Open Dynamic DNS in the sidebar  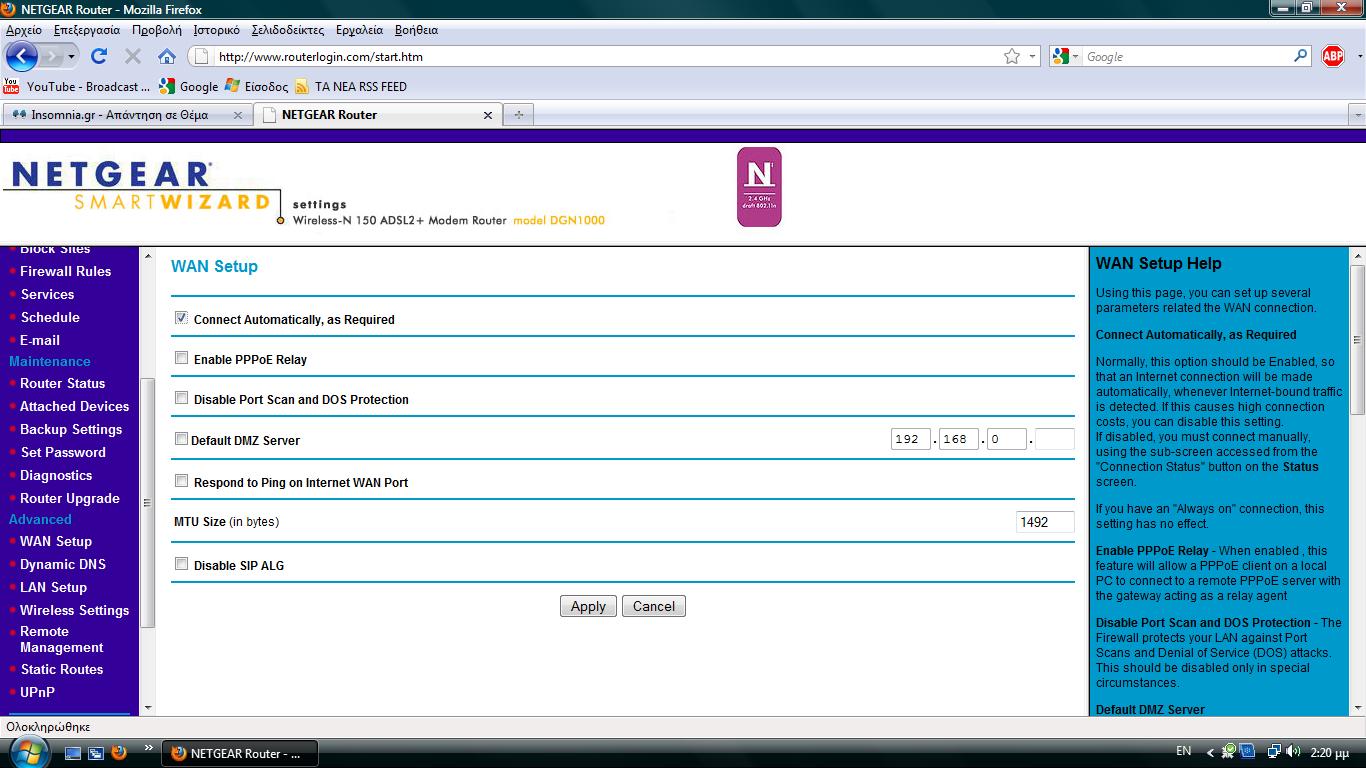coord(63,564)
